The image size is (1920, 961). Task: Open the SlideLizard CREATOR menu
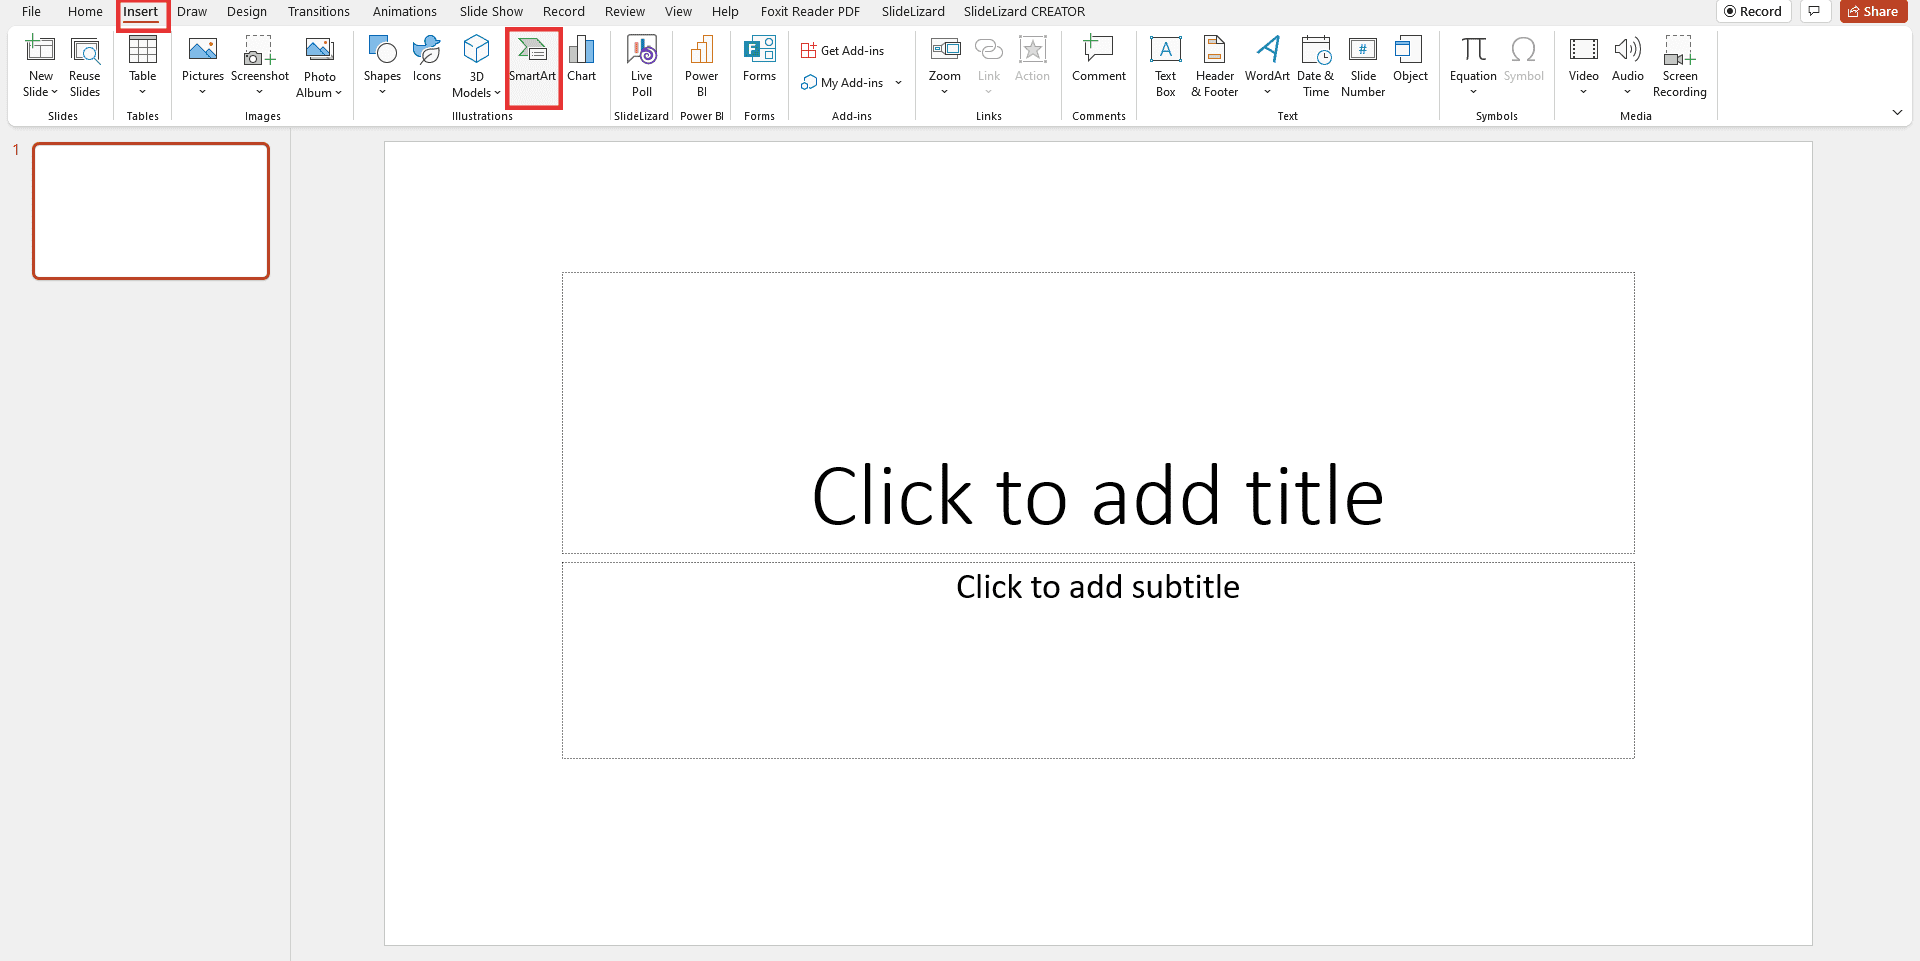pyautogui.click(x=1023, y=11)
